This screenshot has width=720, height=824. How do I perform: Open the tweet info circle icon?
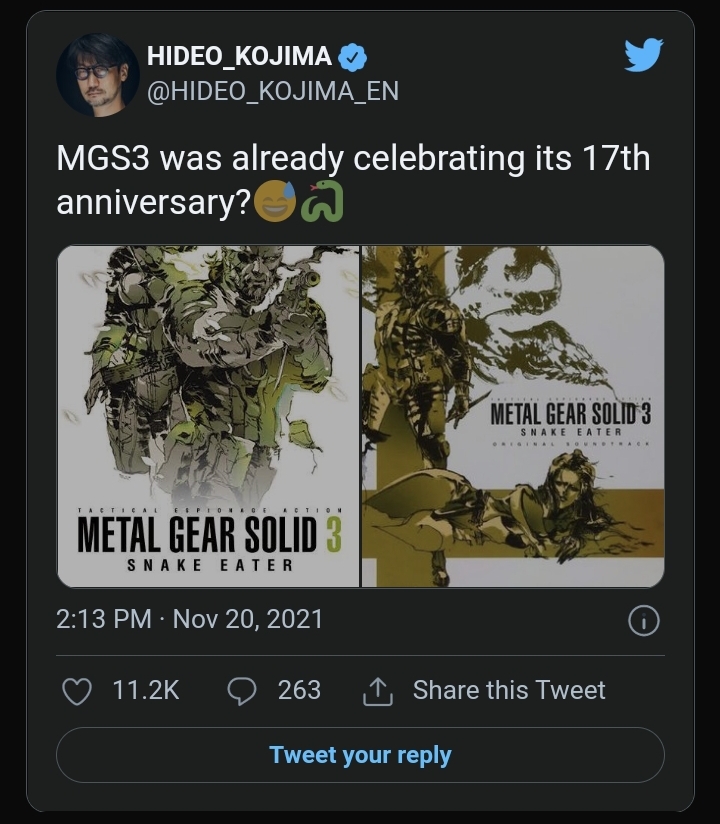643,621
